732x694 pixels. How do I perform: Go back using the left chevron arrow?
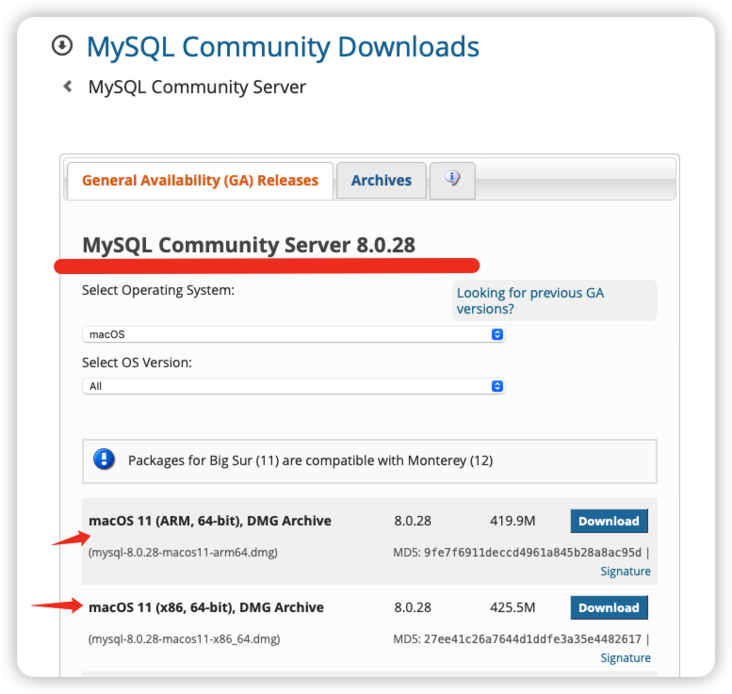coord(68,86)
